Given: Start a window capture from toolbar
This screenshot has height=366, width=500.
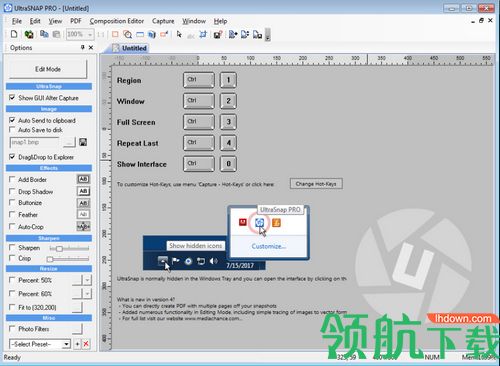Looking at the screenshot, I should pyautogui.click(x=140, y=34).
